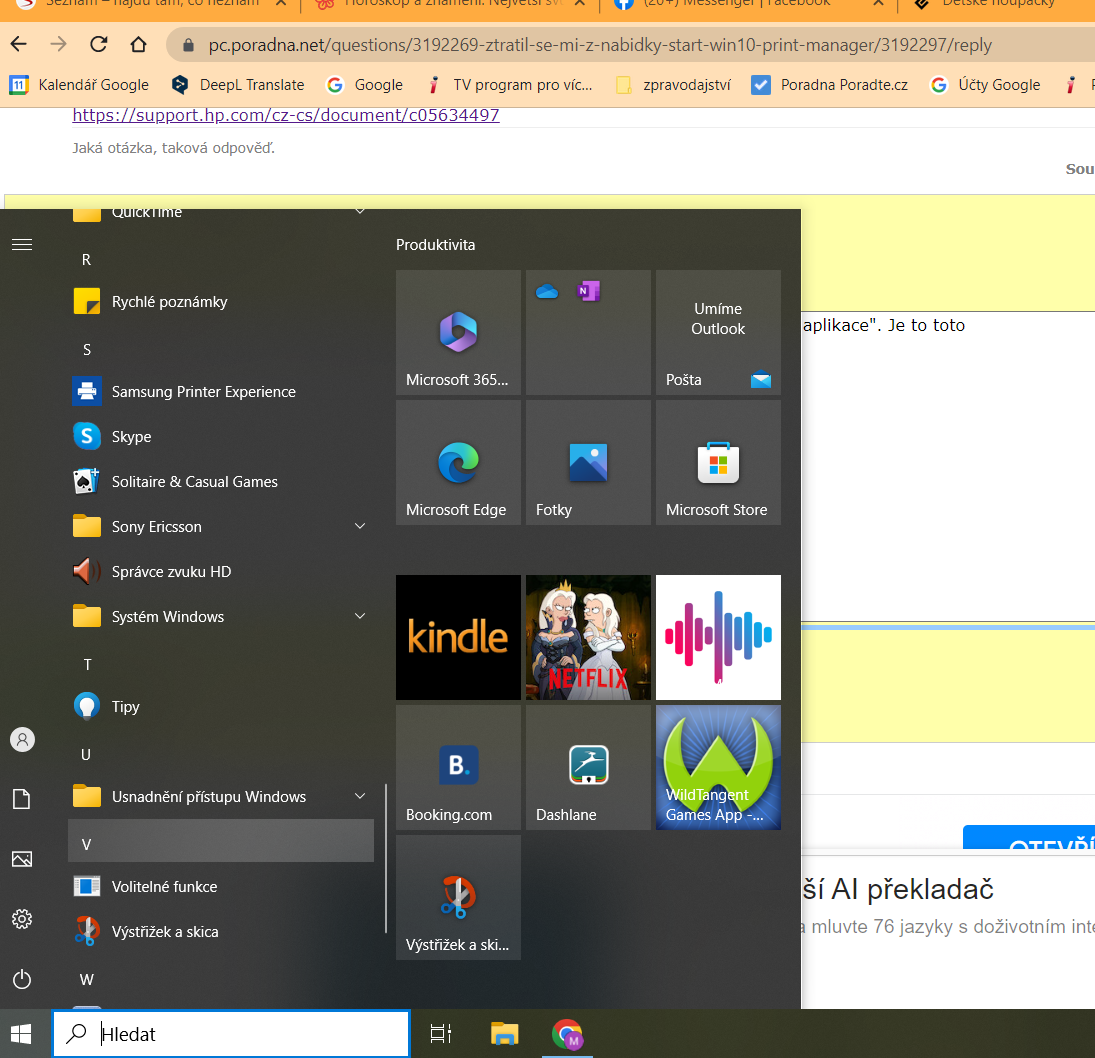
Task: Click the Windows Start button
Action: [x=21, y=1034]
